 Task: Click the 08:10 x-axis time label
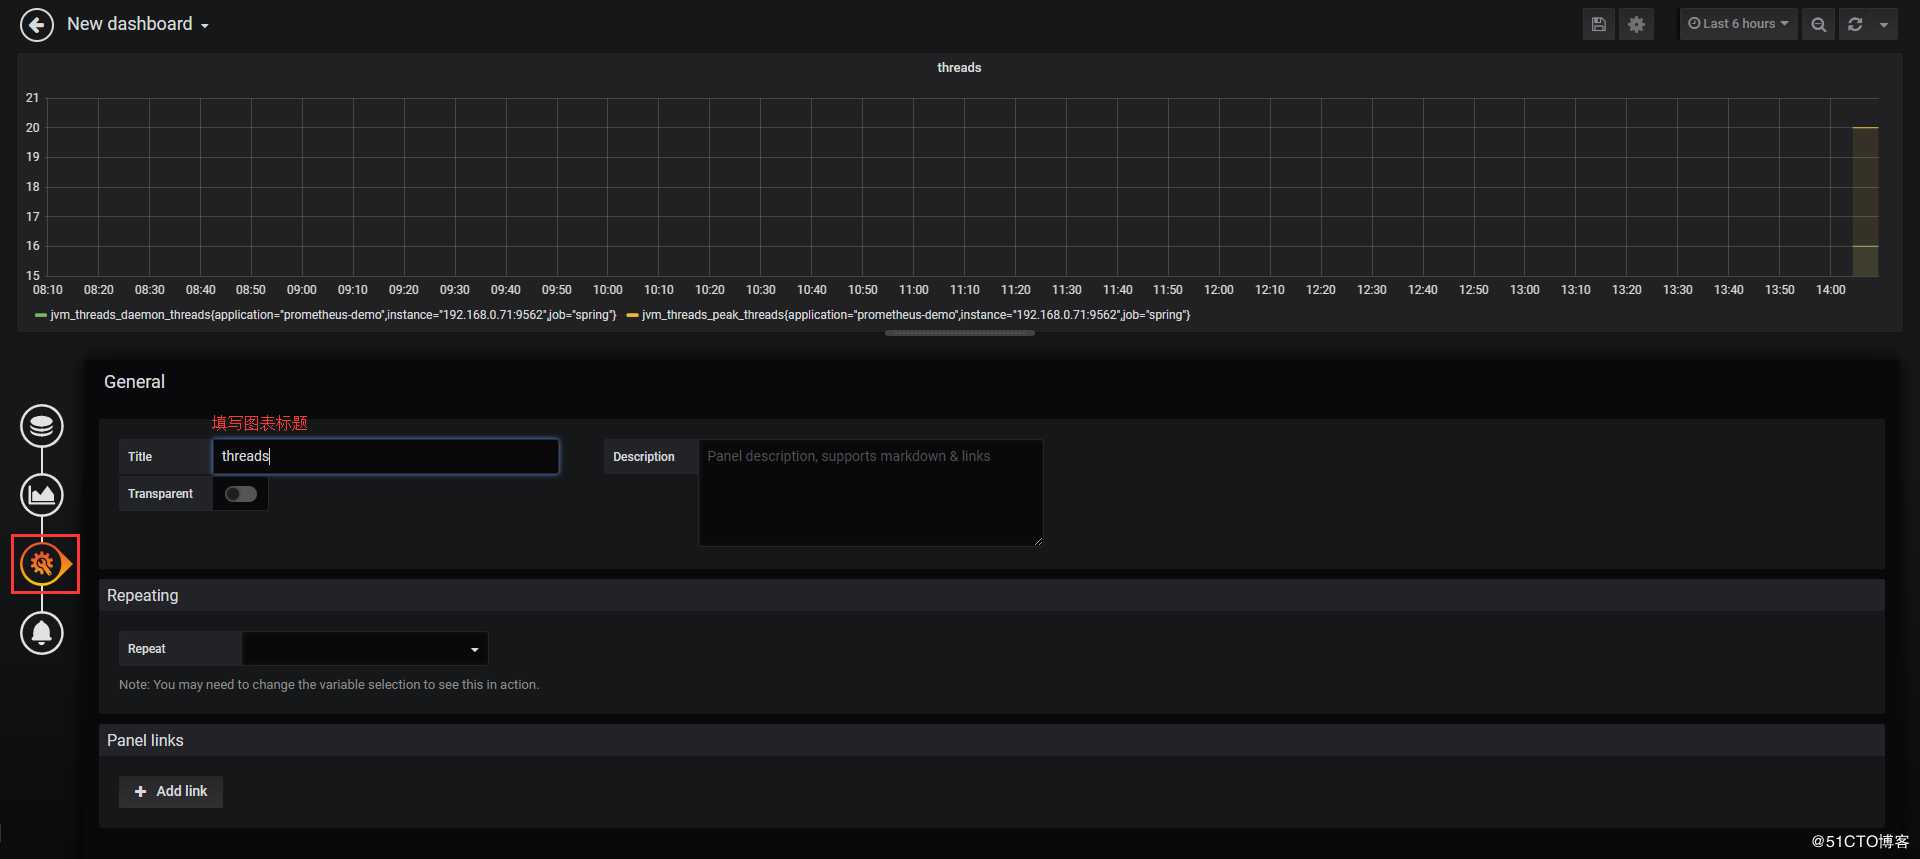pos(48,290)
